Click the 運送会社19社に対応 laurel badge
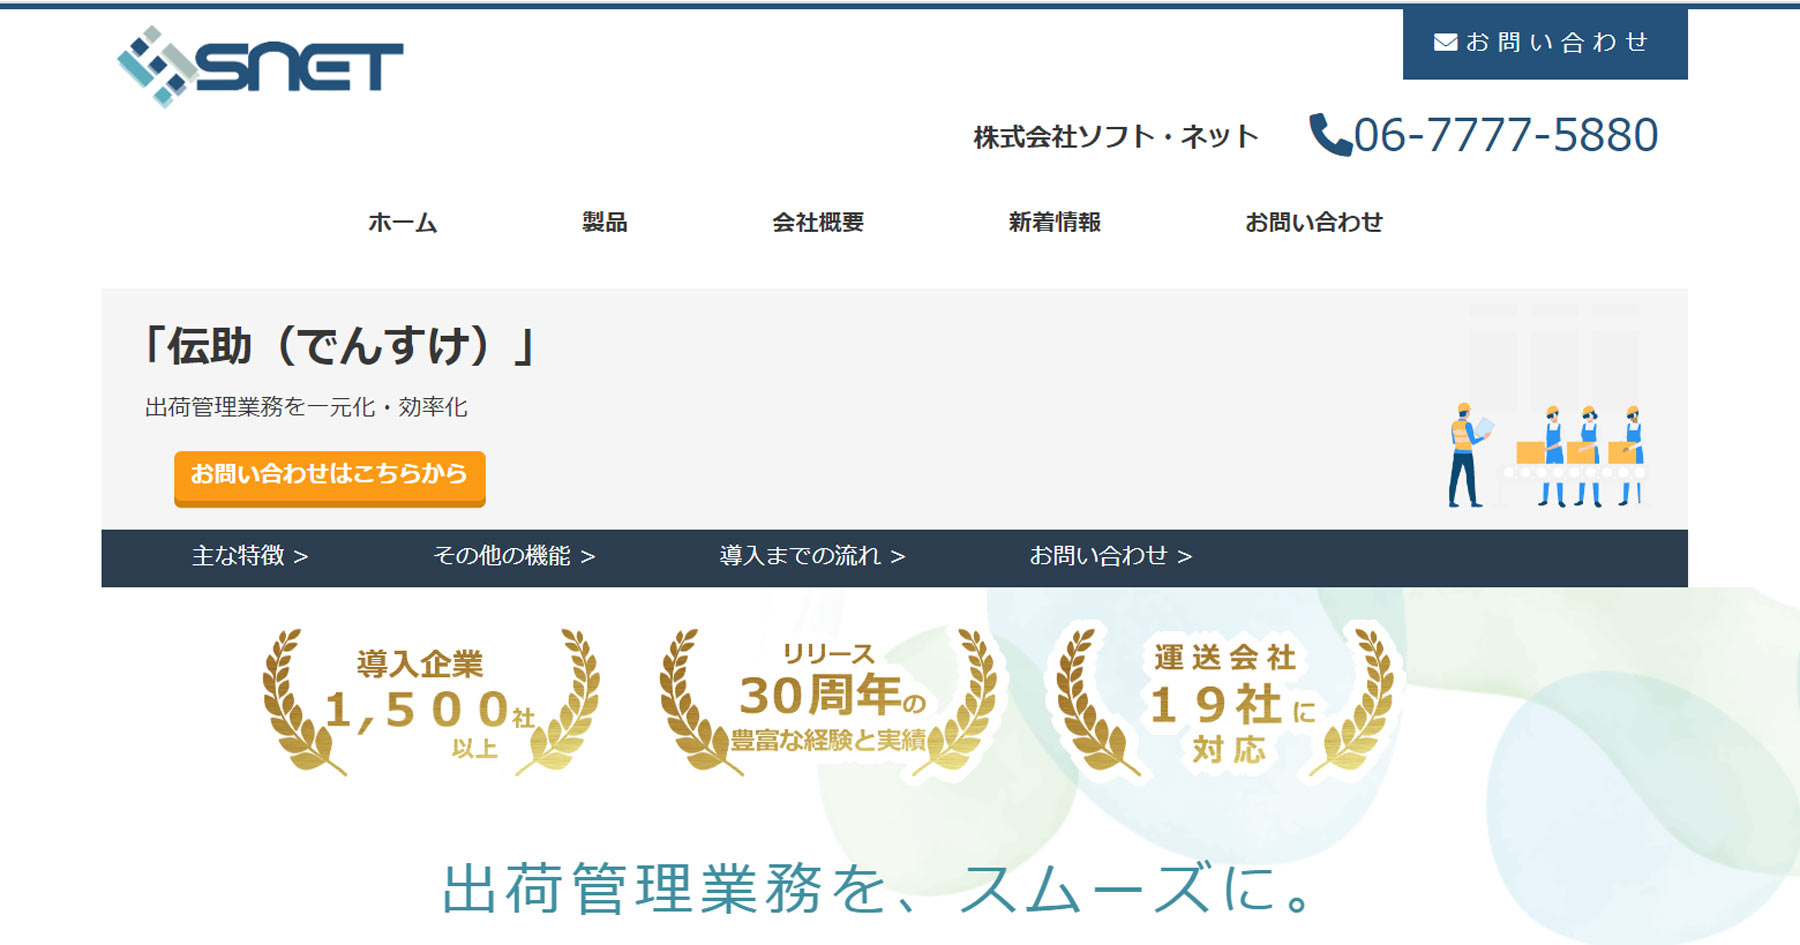The width and height of the screenshot is (1800, 945). click(x=1225, y=700)
